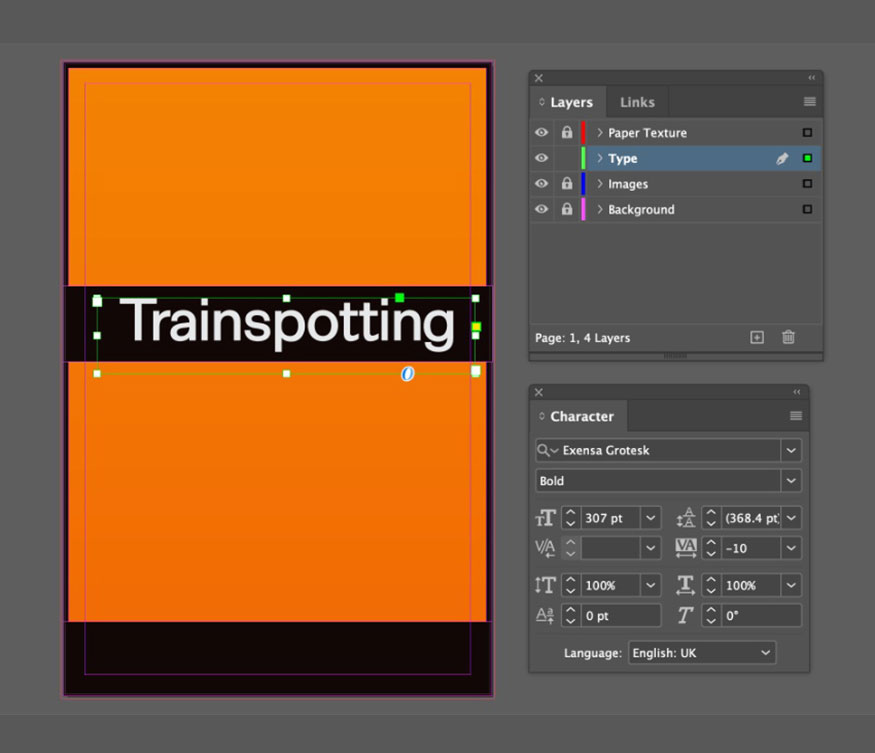
Task: Expand the Type layer contents
Action: click(600, 158)
